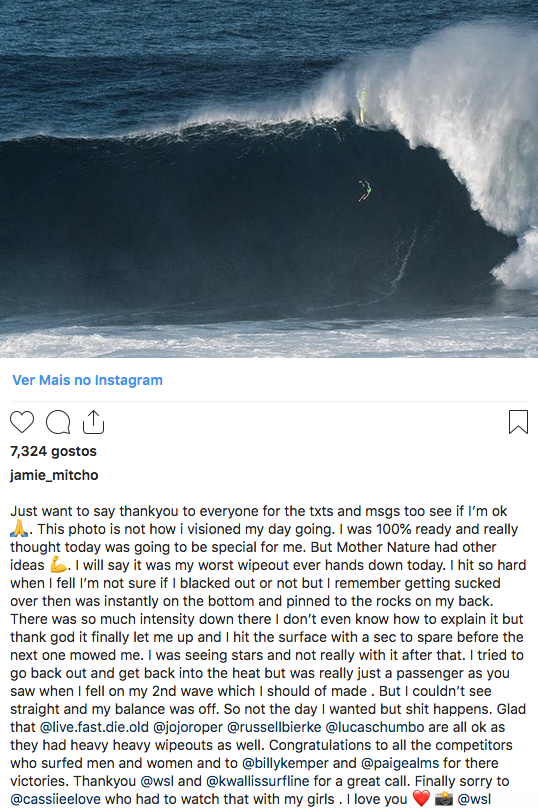
Task: Open the jamie_mitcho profile username
Action: tap(54, 475)
